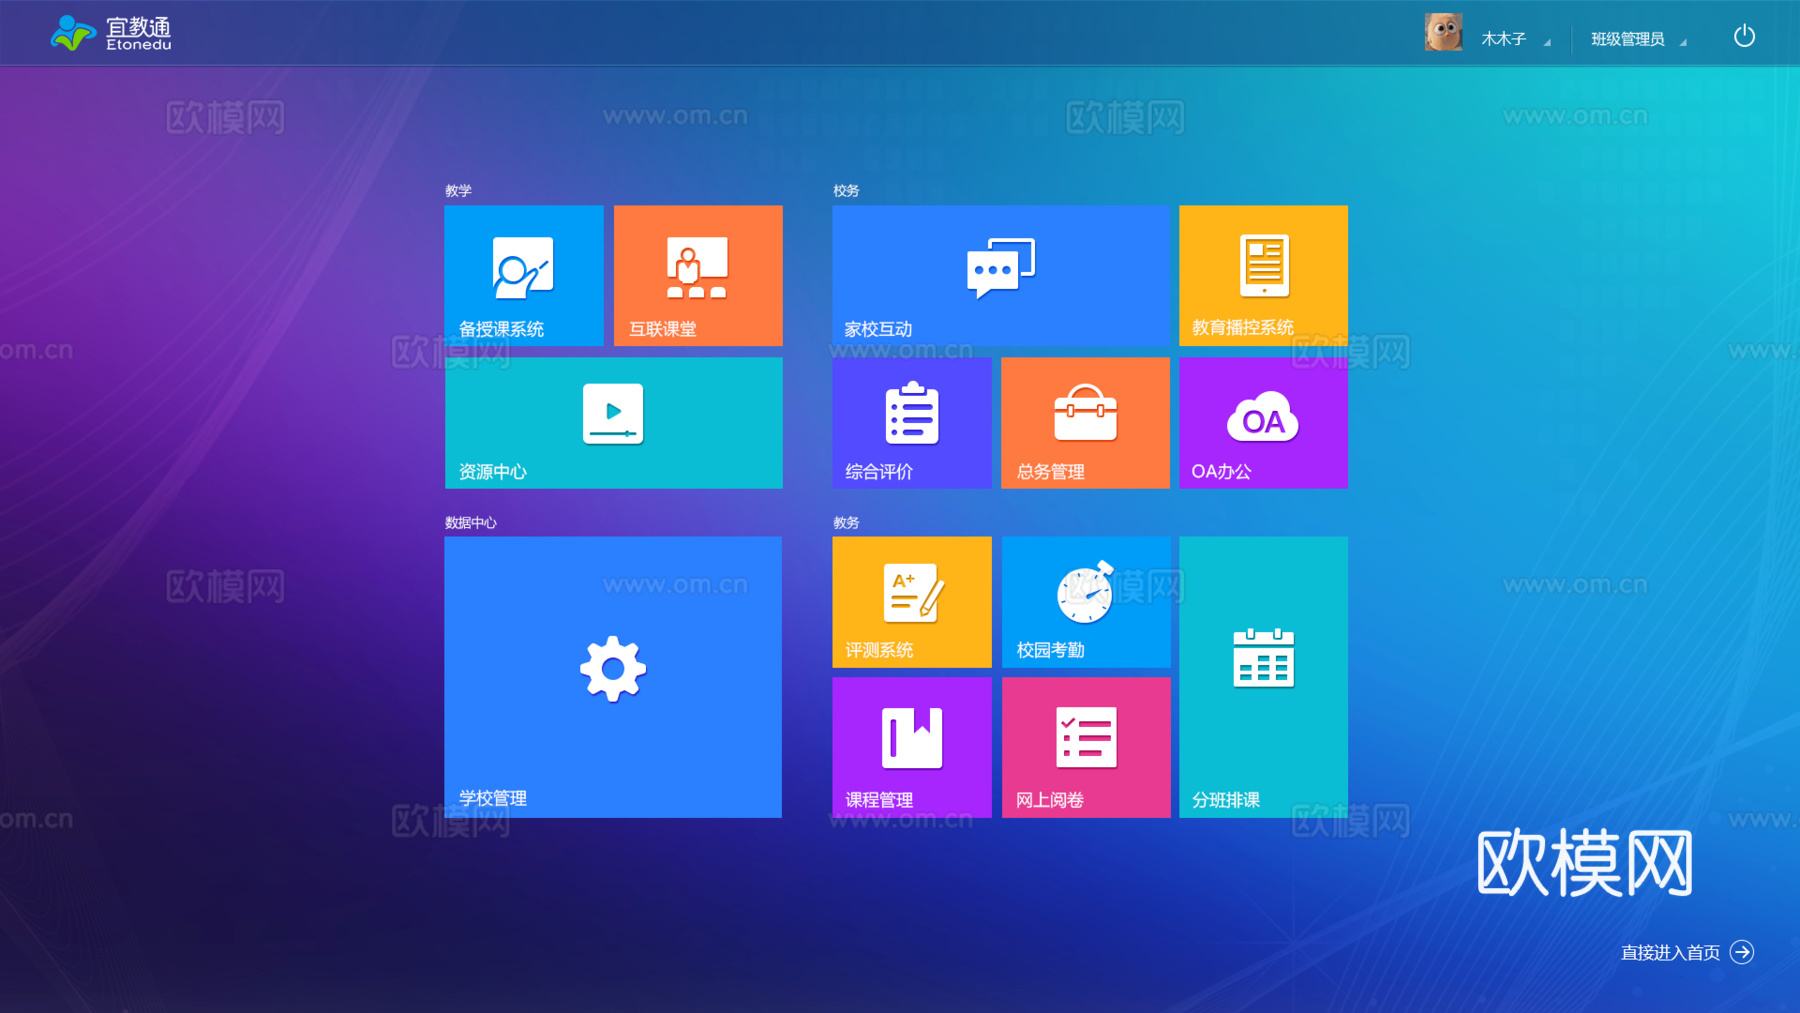Screen dimensions: 1800x1013
Task: Launch the OA办公 cloud icon
Action: point(1263,417)
